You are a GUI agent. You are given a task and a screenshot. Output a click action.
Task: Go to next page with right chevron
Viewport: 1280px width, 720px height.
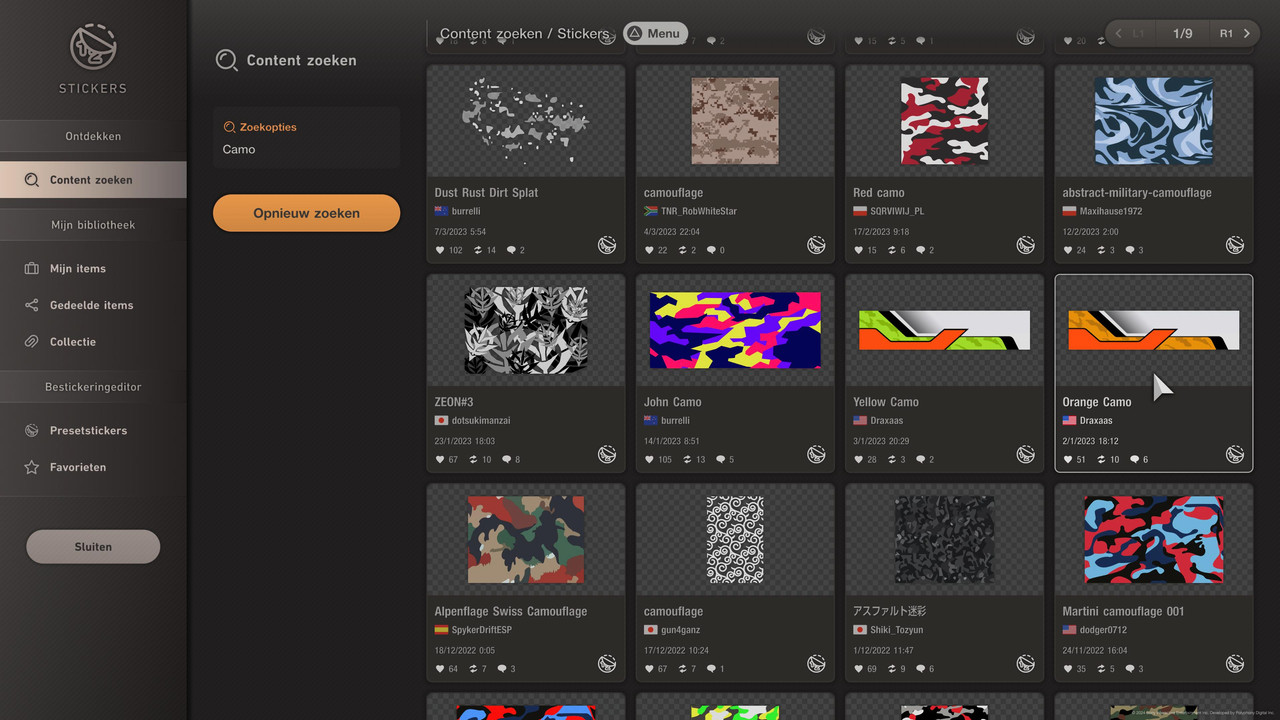click(x=1247, y=33)
